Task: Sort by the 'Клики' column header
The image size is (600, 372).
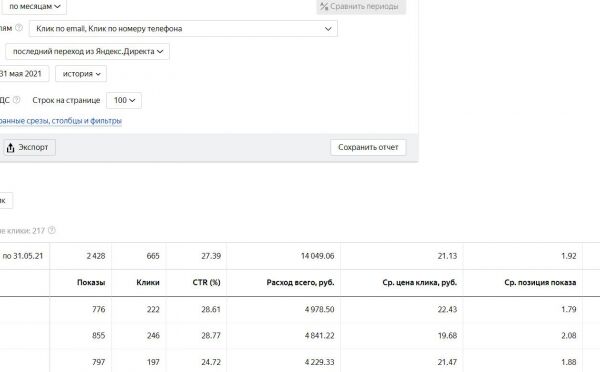Action: click(x=148, y=282)
